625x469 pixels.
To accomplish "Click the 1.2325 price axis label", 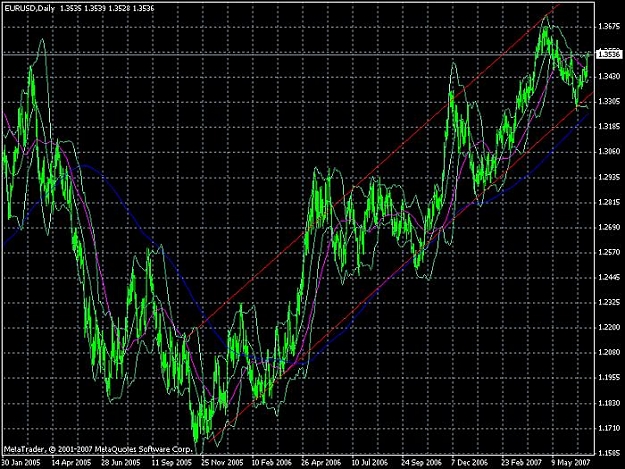I will pos(610,302).
